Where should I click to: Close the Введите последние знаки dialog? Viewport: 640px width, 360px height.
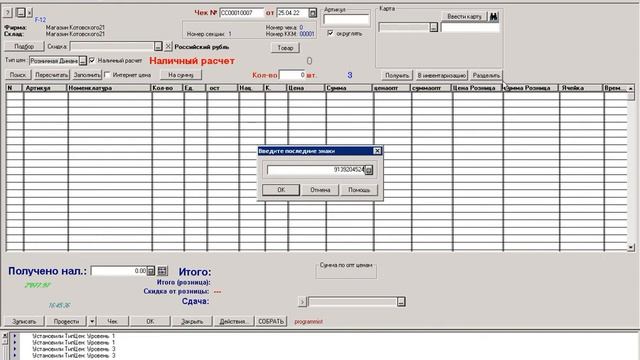378,151
